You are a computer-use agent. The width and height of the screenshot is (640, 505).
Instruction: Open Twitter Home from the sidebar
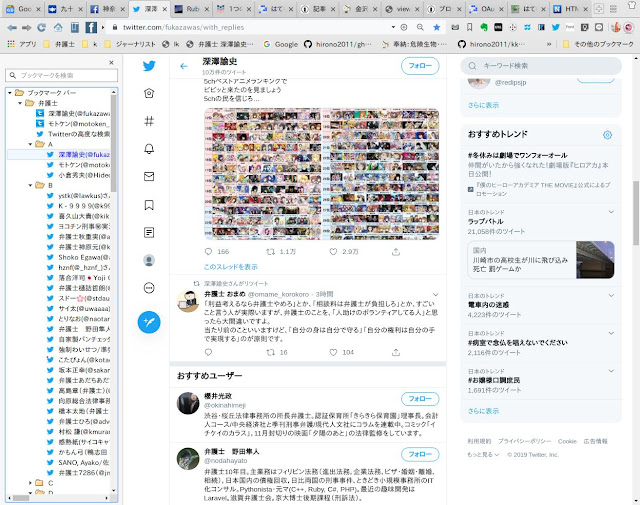[149, 93]
